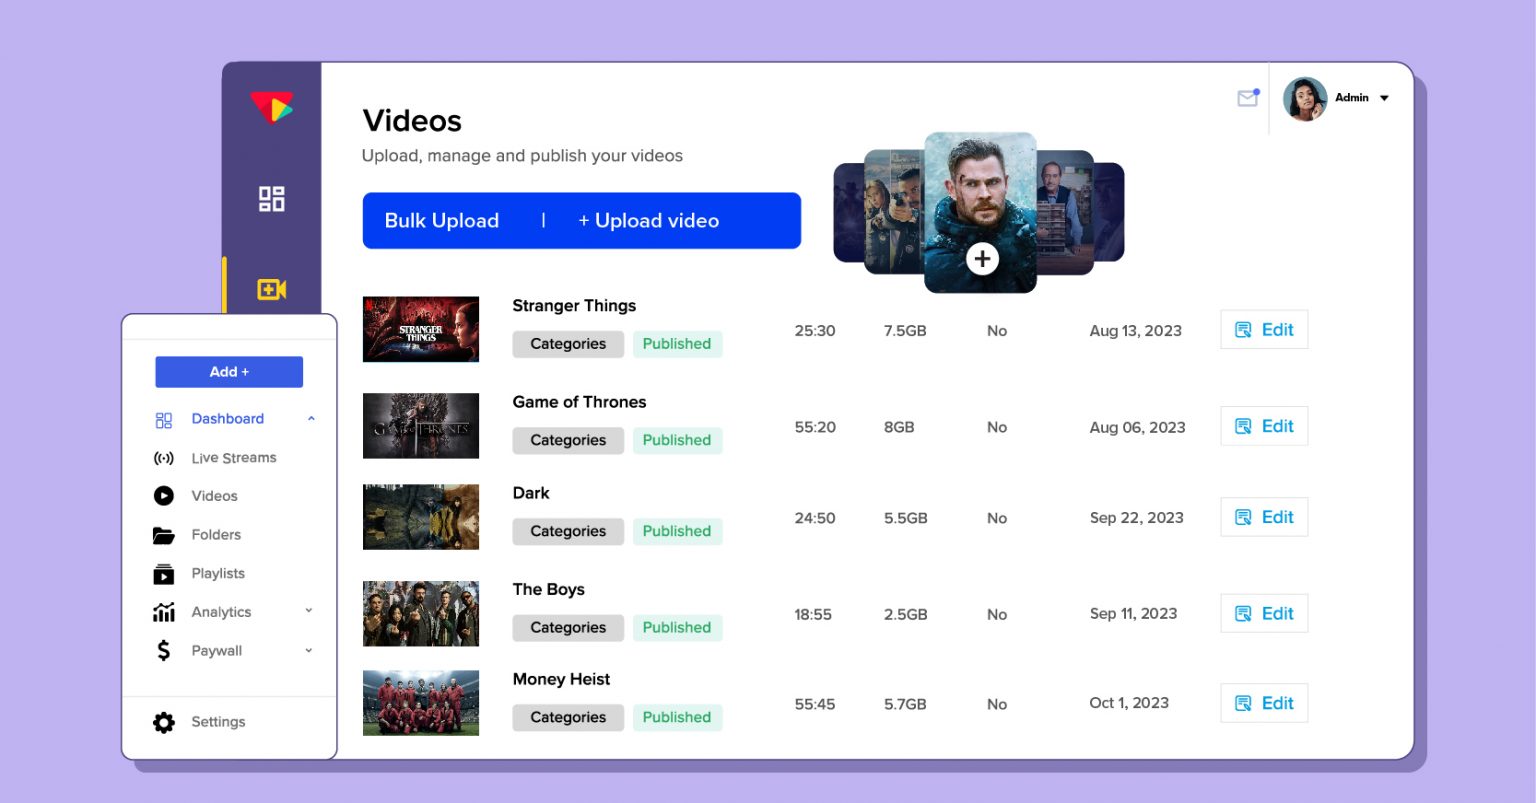This screenshot has width=1536, height=803.
Task: Expand the Paywall submenu arrow
Action: 308,650
